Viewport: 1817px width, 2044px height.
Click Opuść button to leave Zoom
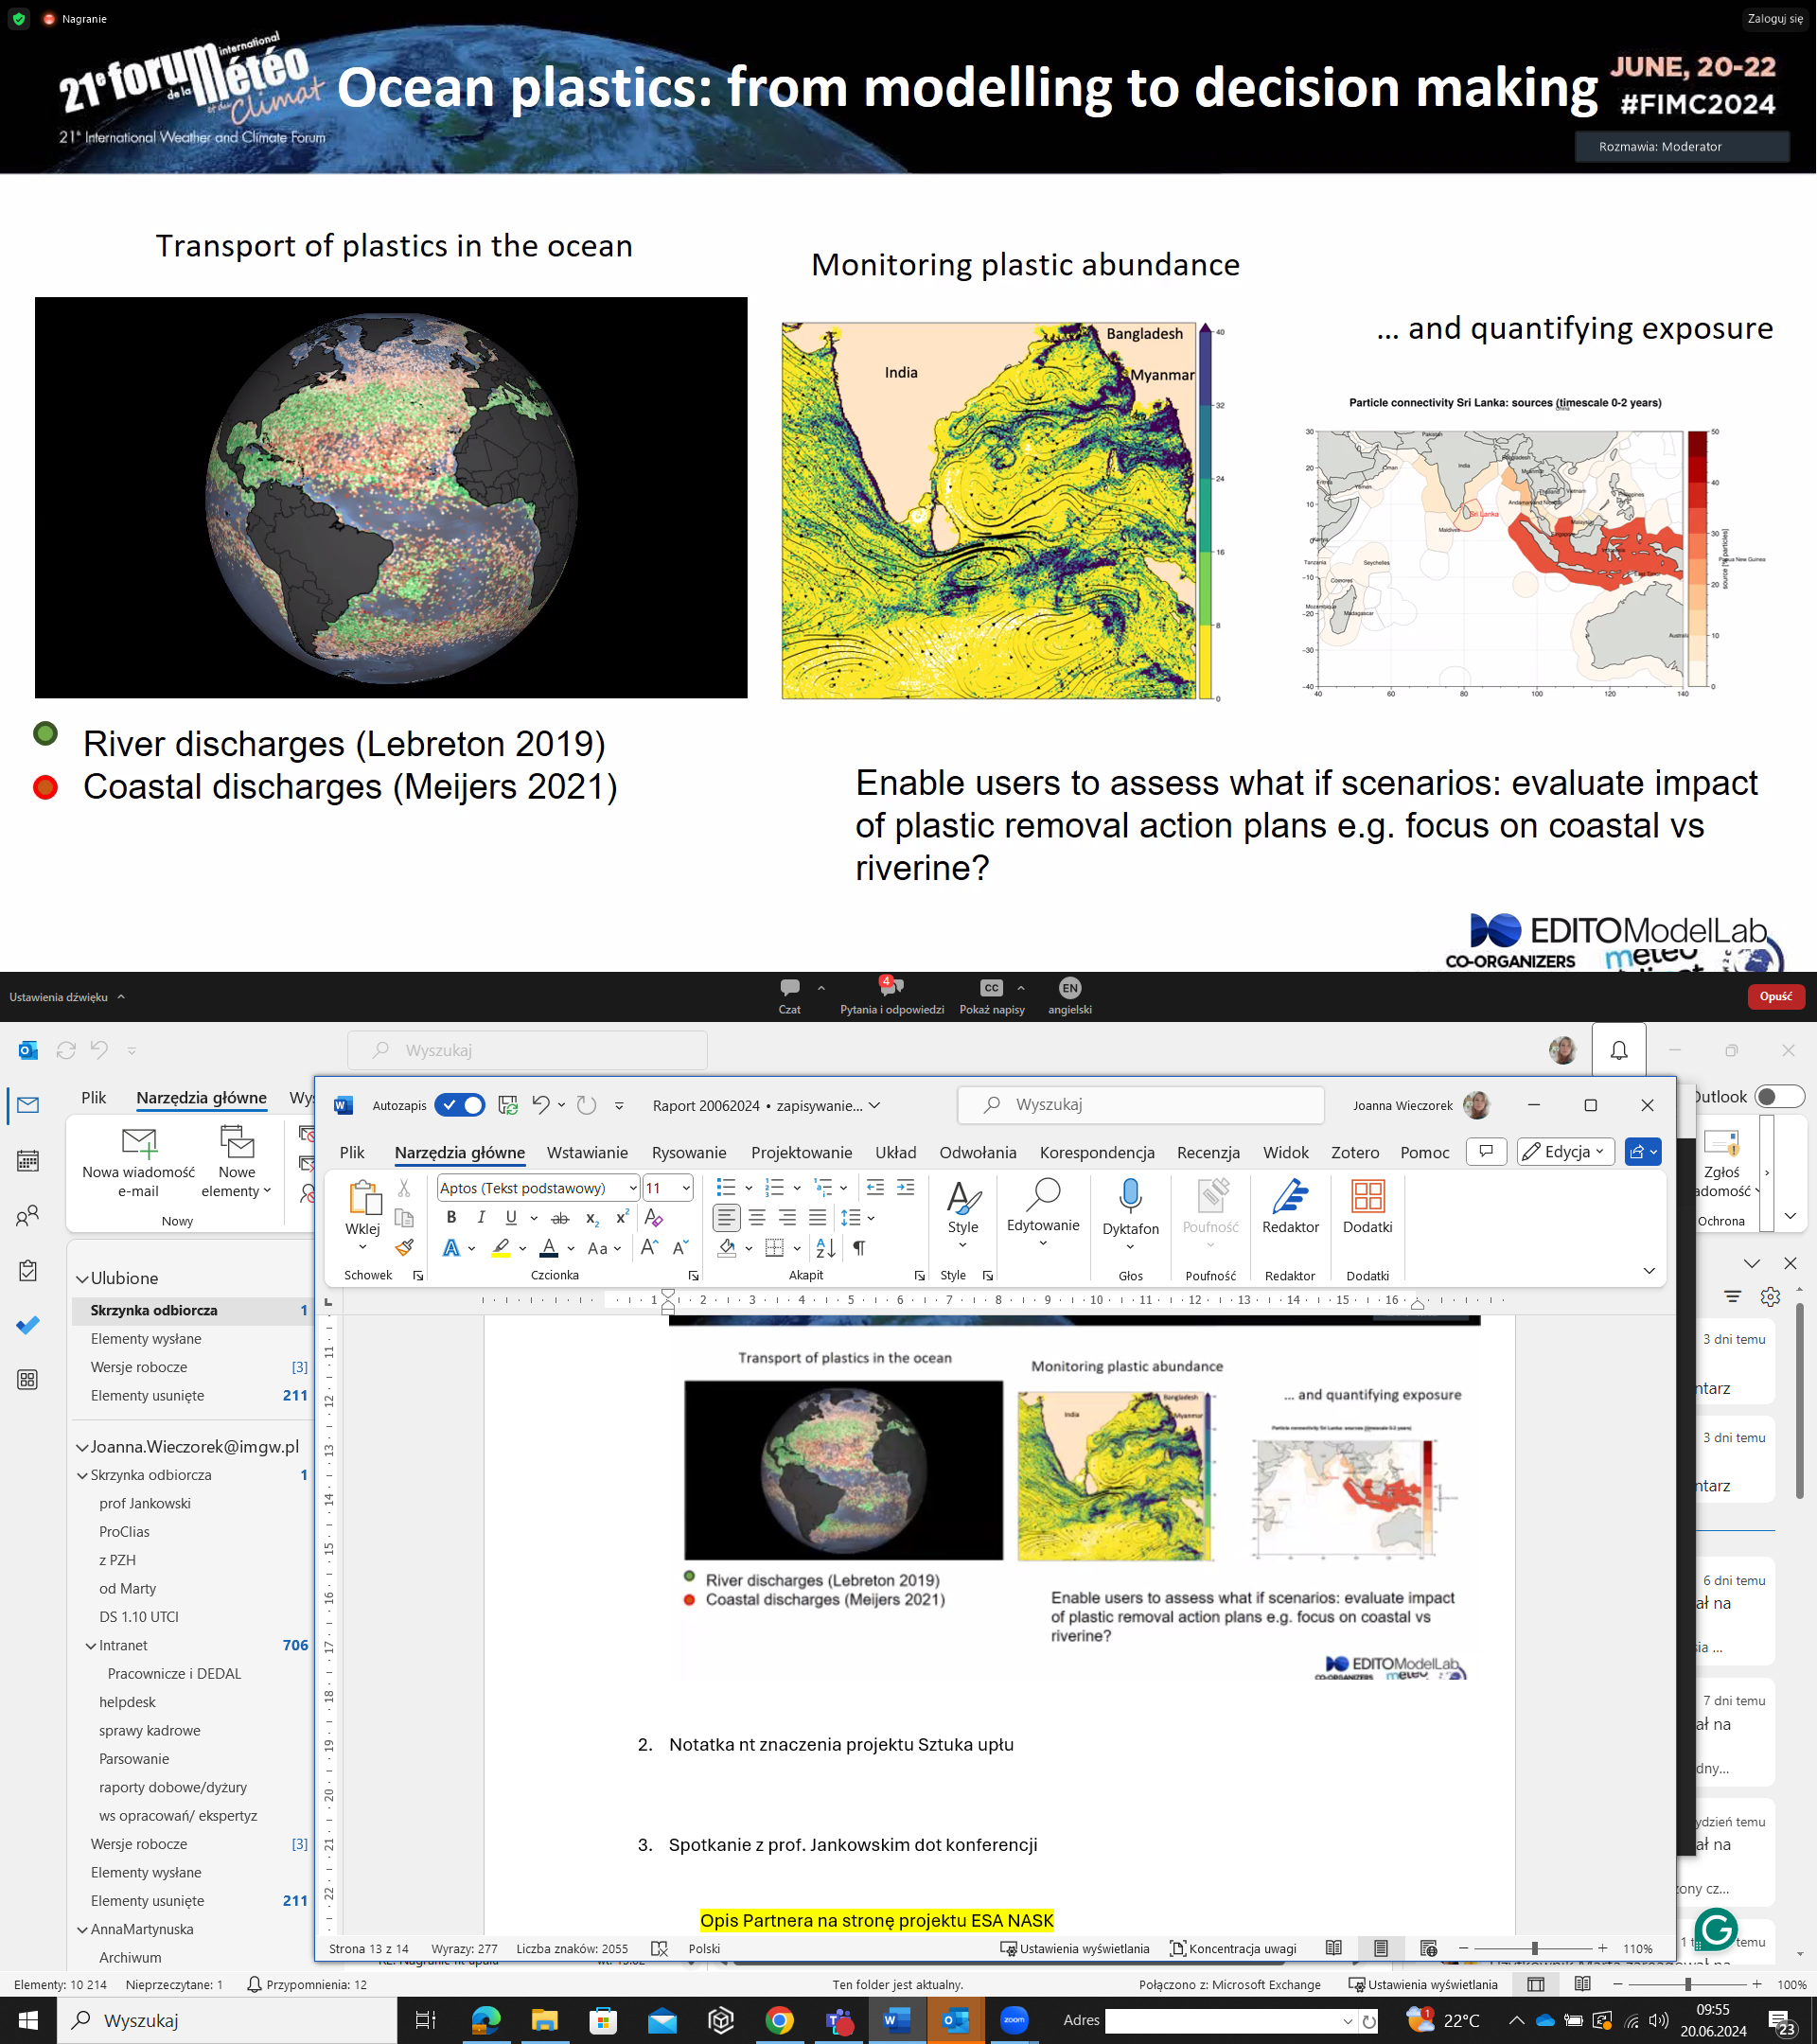click(1776, 996)
